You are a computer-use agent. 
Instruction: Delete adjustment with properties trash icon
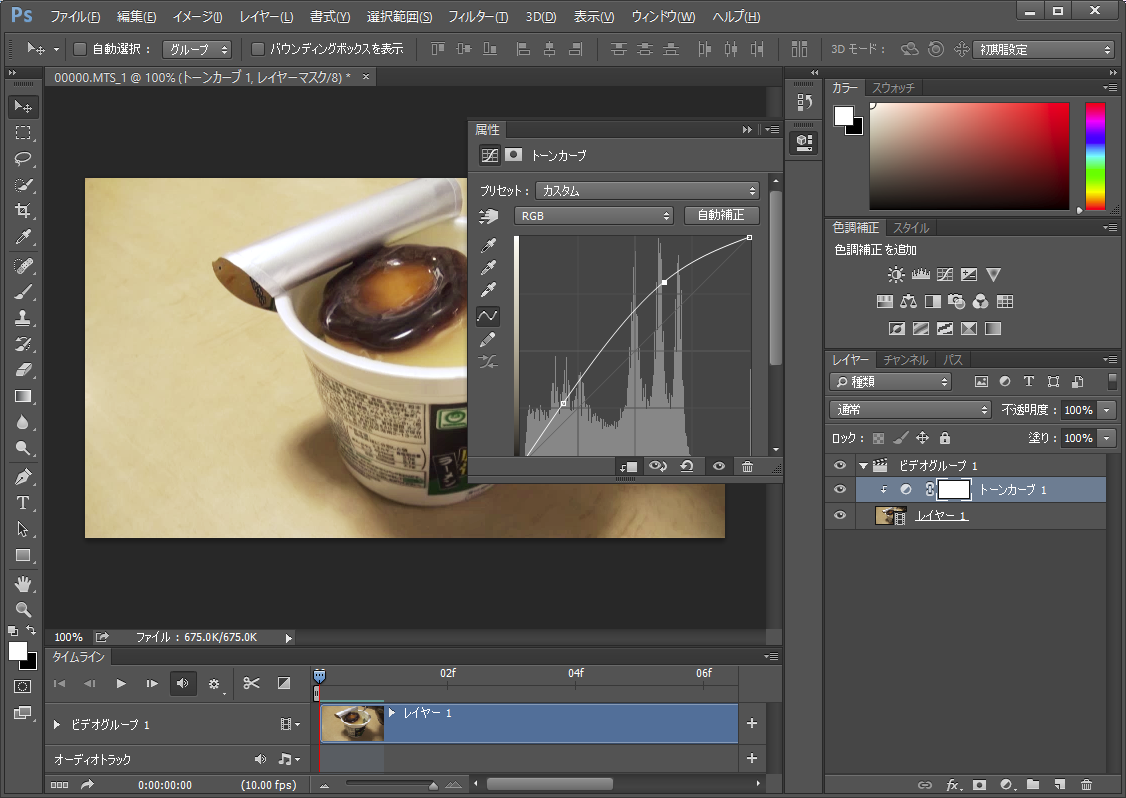[747, 466]
